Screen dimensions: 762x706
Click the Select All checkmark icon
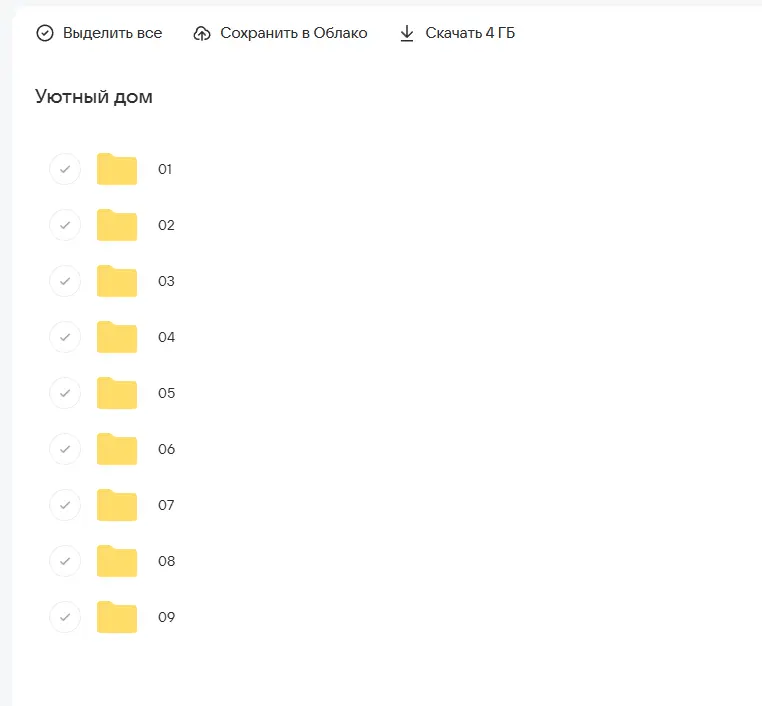(45, 34)
